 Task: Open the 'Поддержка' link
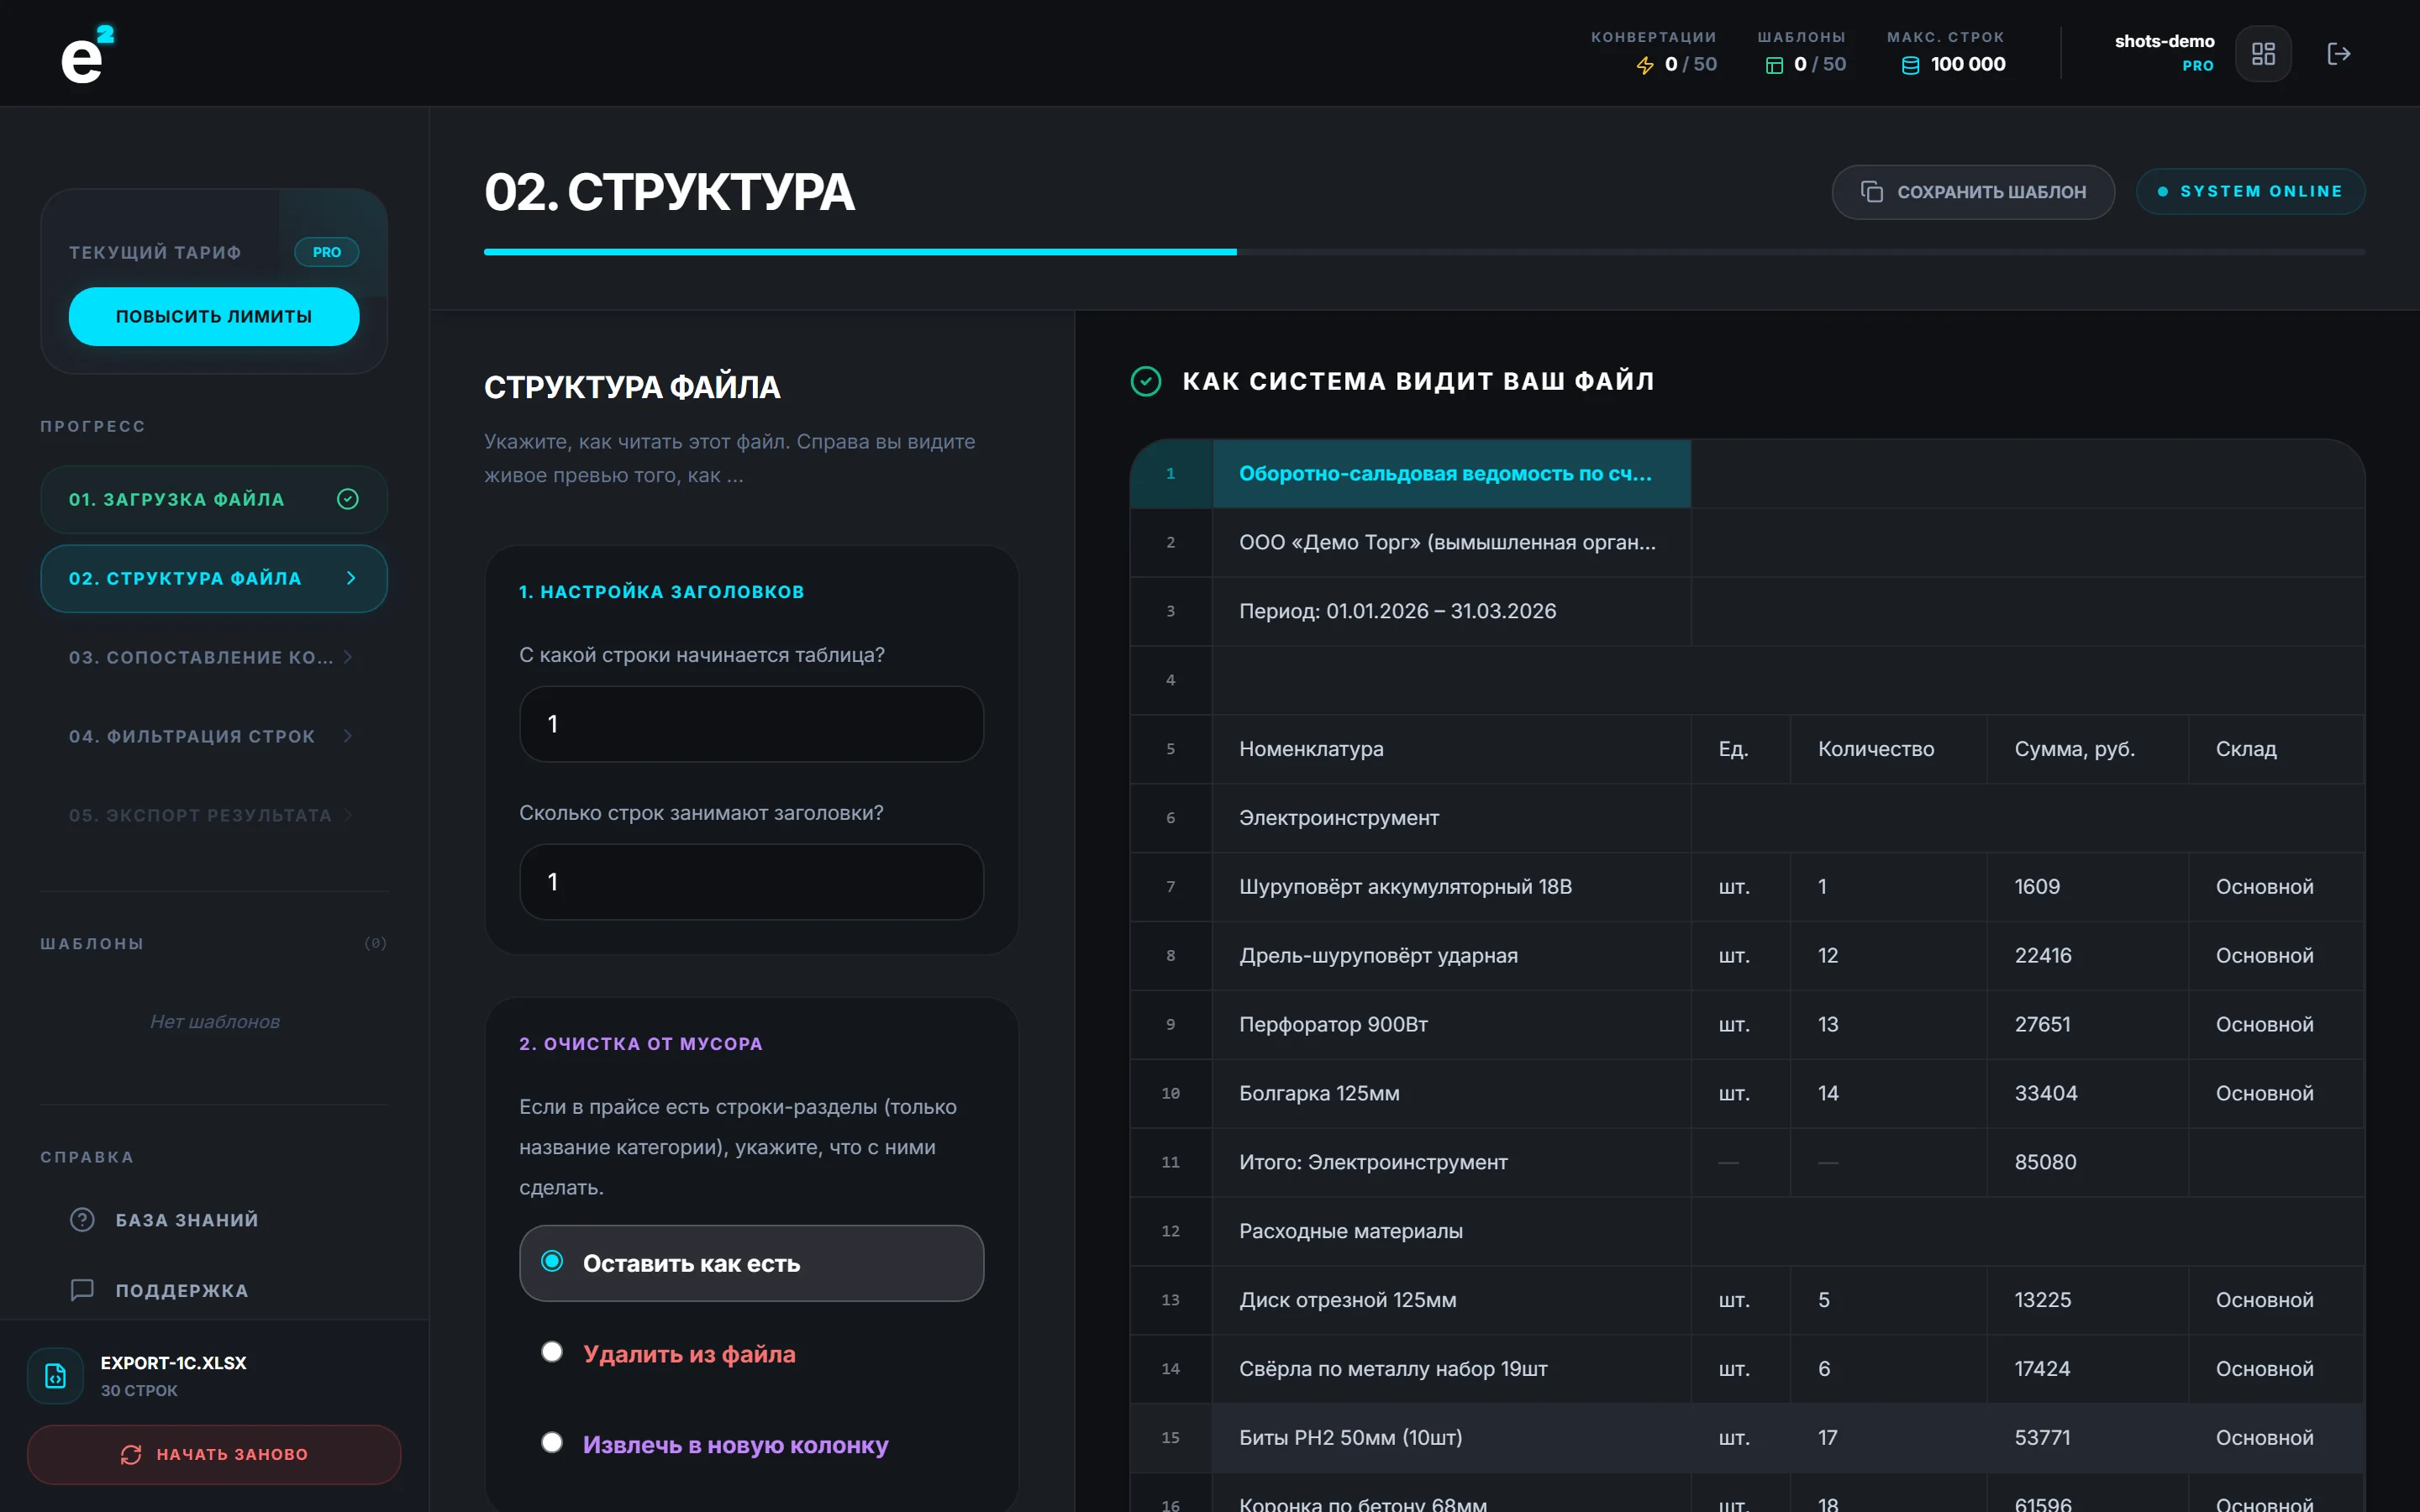click(182, 1290)
